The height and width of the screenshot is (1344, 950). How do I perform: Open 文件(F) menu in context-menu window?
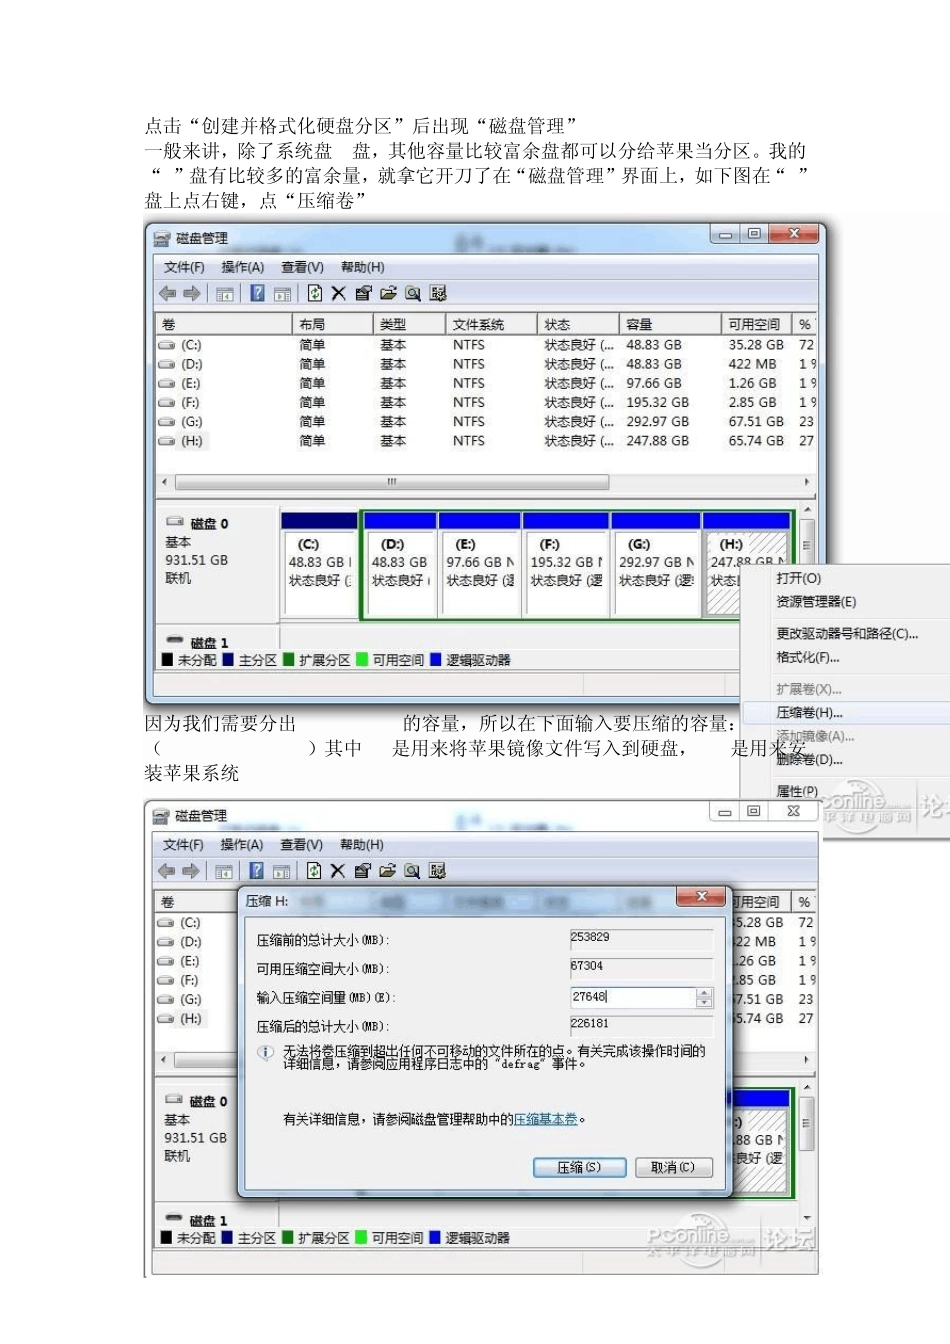(184, 267)
